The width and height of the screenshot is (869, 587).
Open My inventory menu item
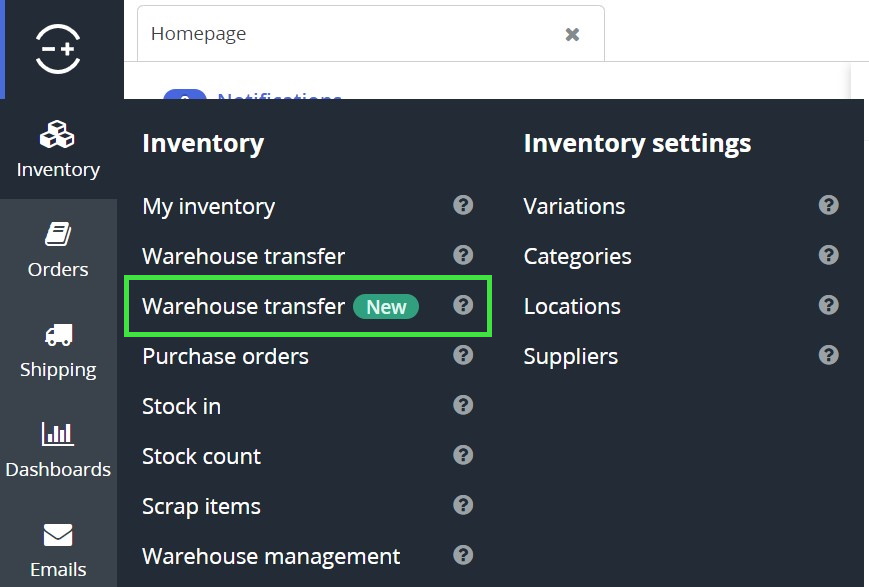208,206
